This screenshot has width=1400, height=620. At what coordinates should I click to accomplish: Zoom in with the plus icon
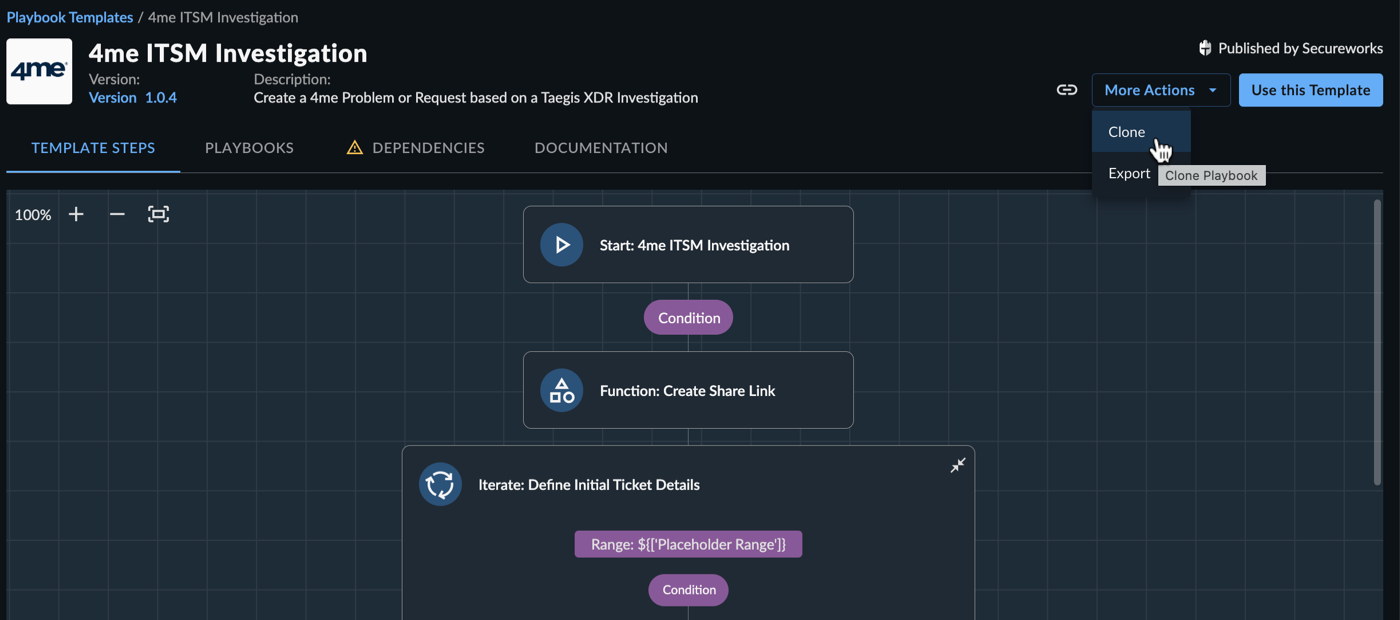click(x=76, y=214)
